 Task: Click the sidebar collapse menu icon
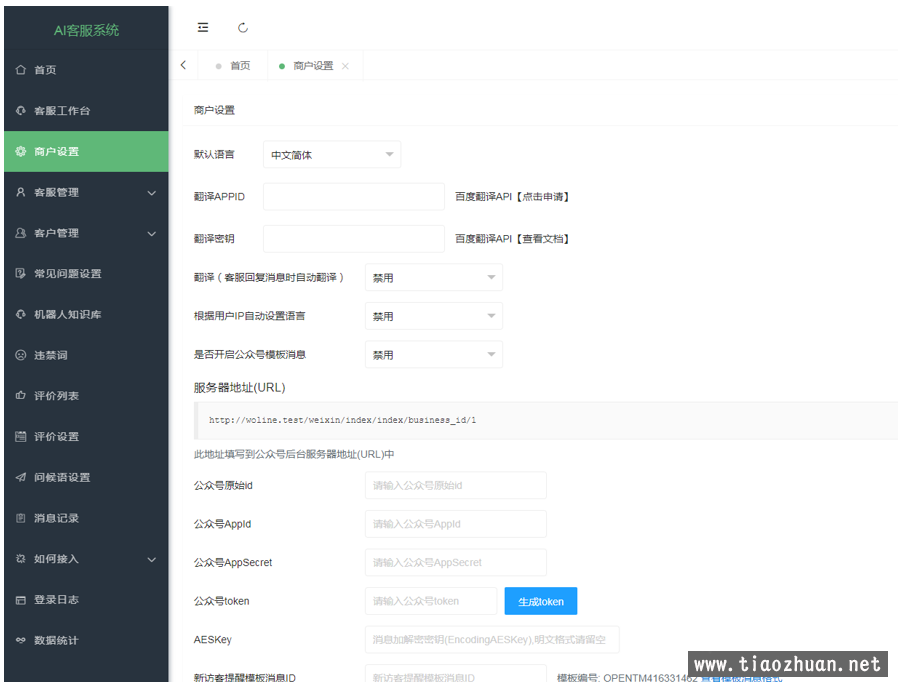click(203, 28)
